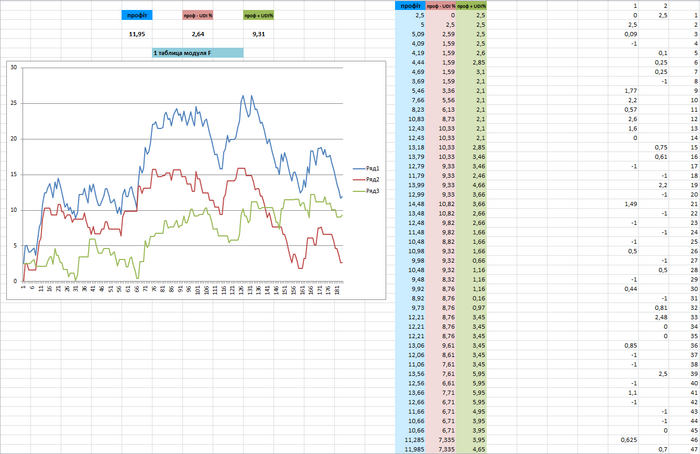Screen dimensions: 700x454
Task: Select the cell with 1,49 in row 21
Action: [623, 204]
